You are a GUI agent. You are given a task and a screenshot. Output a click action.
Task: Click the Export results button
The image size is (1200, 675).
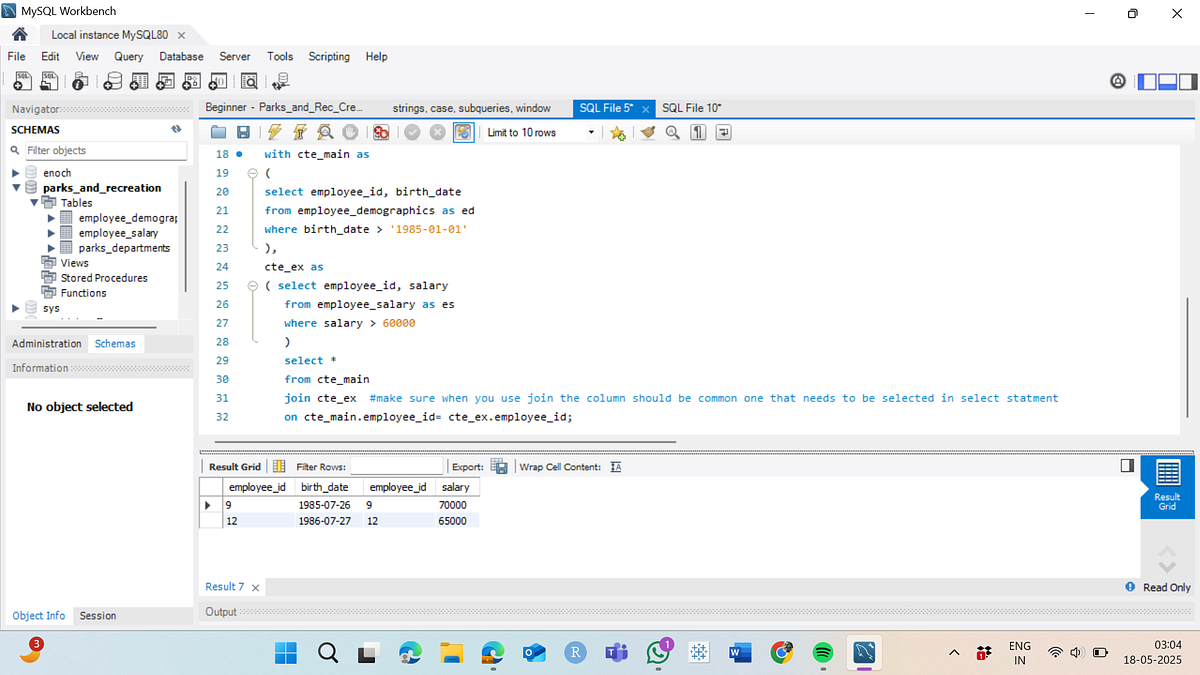pos(497,466)
